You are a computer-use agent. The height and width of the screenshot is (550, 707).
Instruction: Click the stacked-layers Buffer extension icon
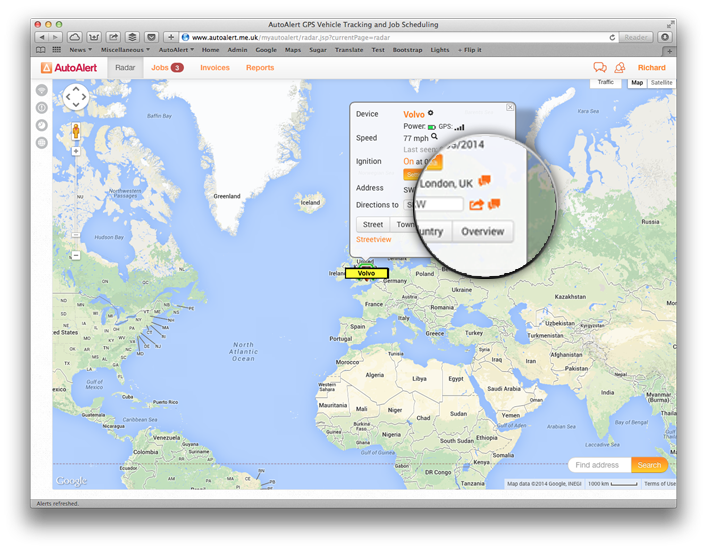132,37
